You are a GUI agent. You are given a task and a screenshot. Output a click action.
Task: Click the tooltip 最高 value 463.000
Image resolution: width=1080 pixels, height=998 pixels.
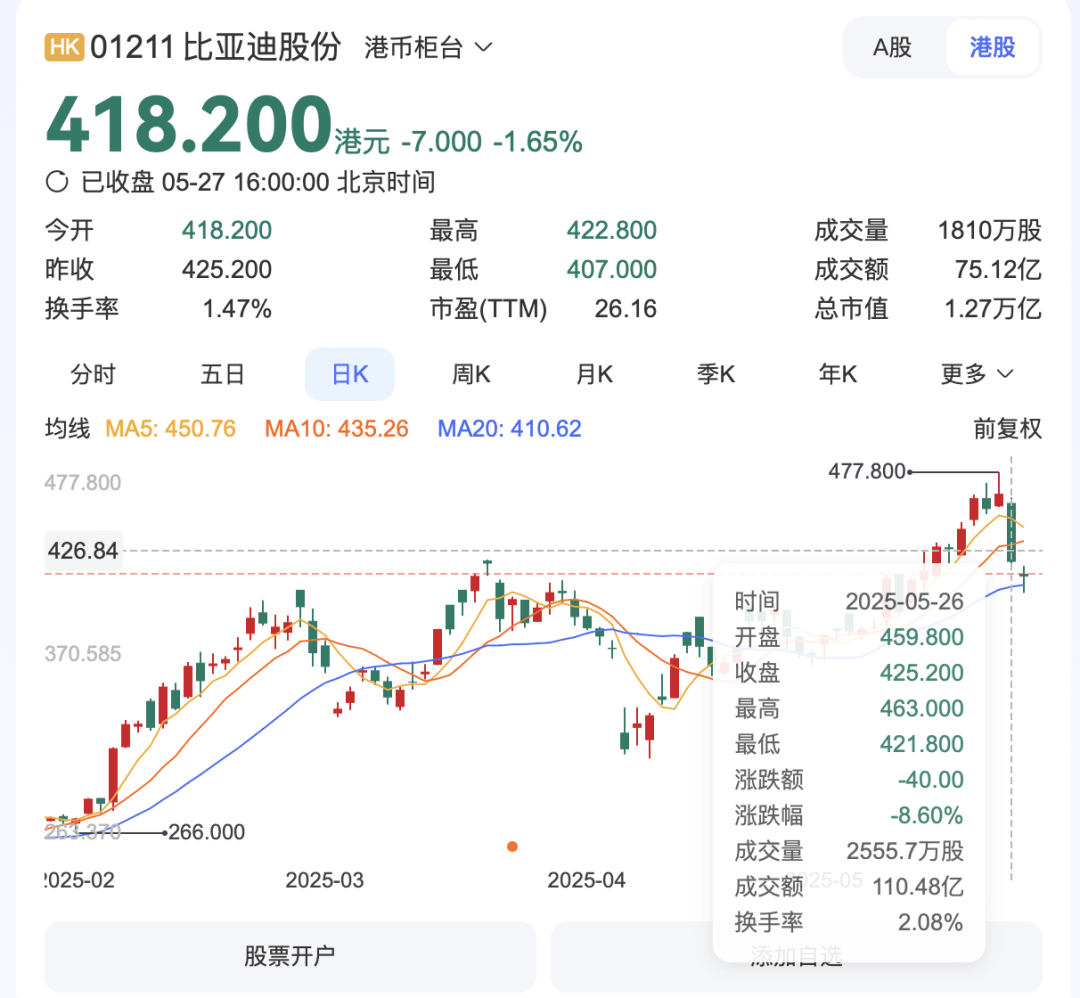pos(922,708)
